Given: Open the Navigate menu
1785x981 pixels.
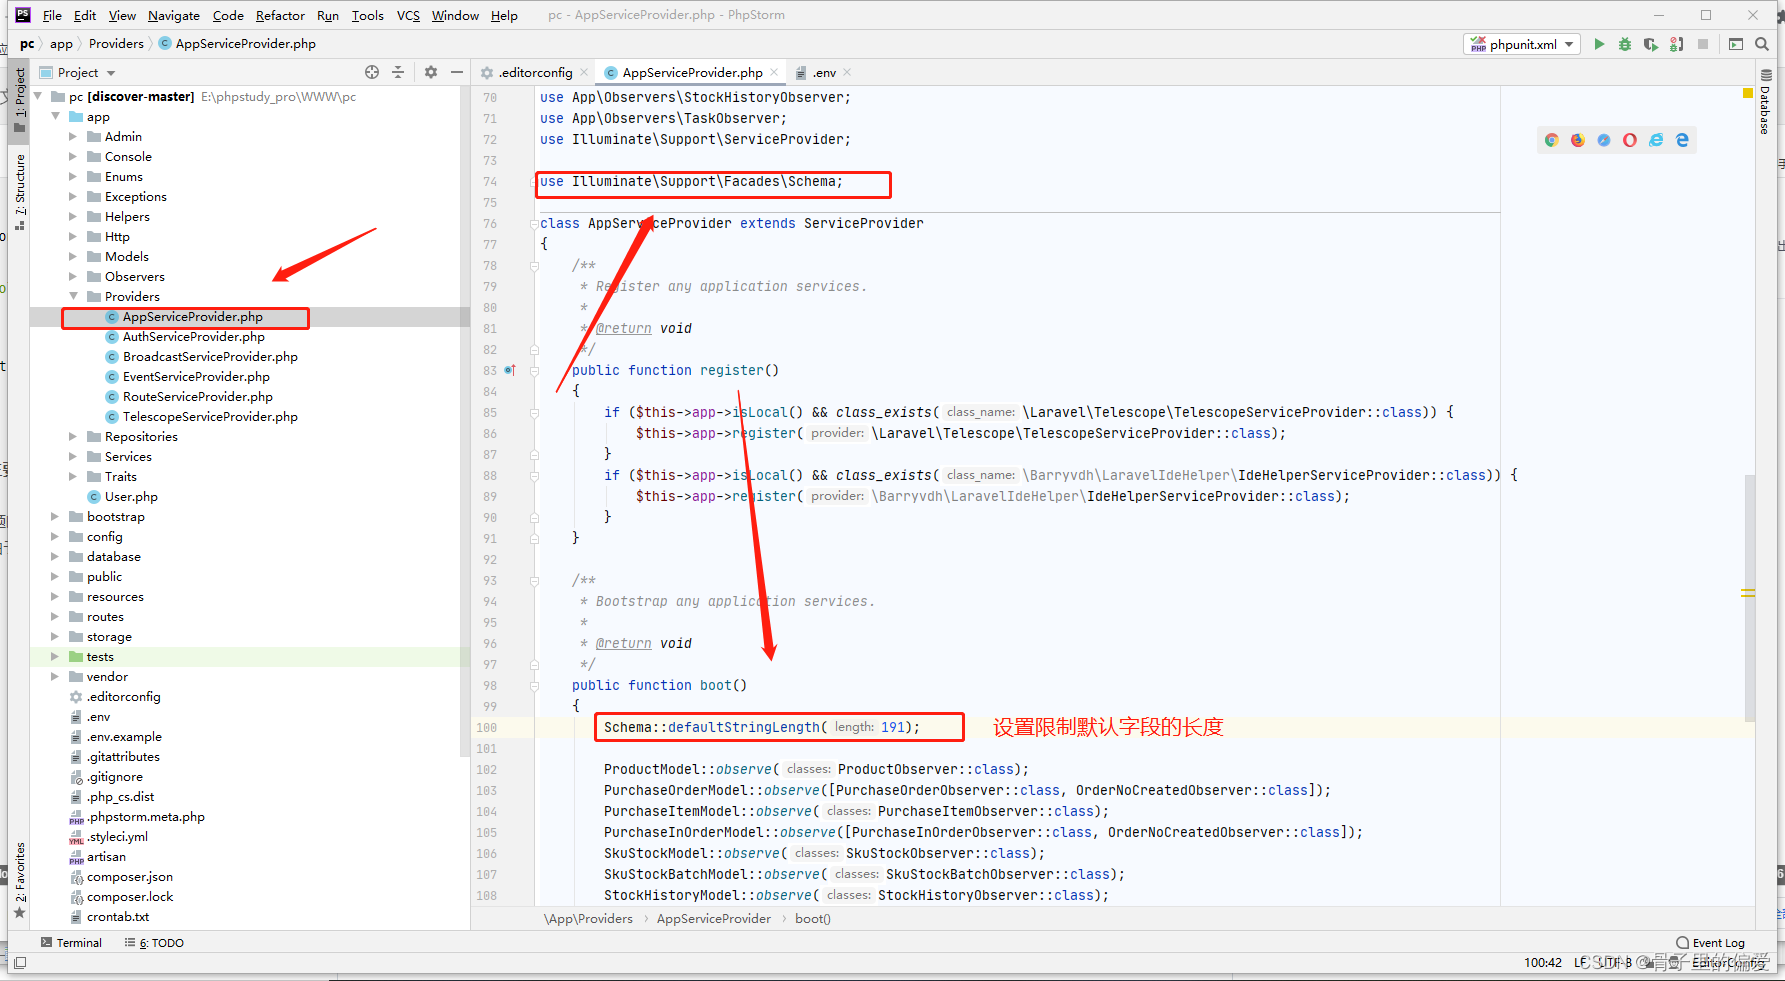Looking at the screenshot, I should pos(174,15).
